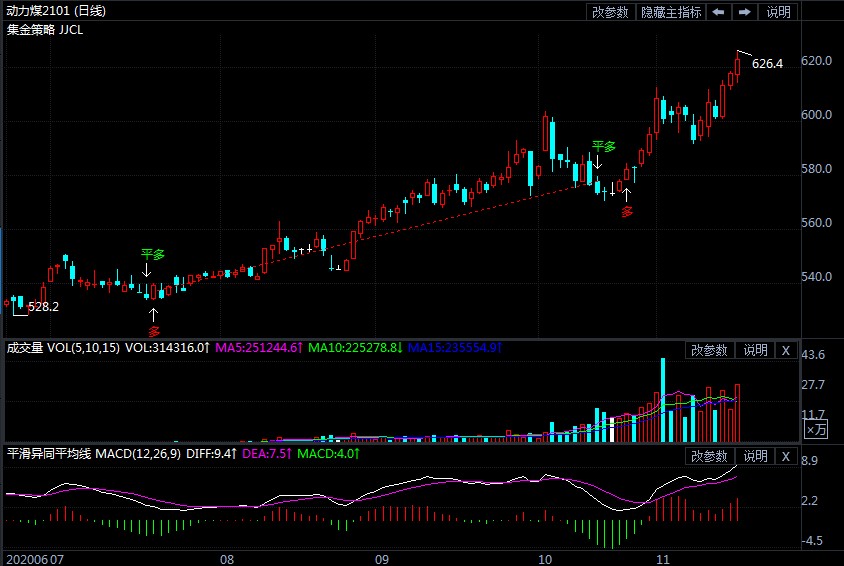Open 改参数 in the MACD panel
Viewport: 844px width, 566px height.
pyautogui.click(x=709, y=456)
